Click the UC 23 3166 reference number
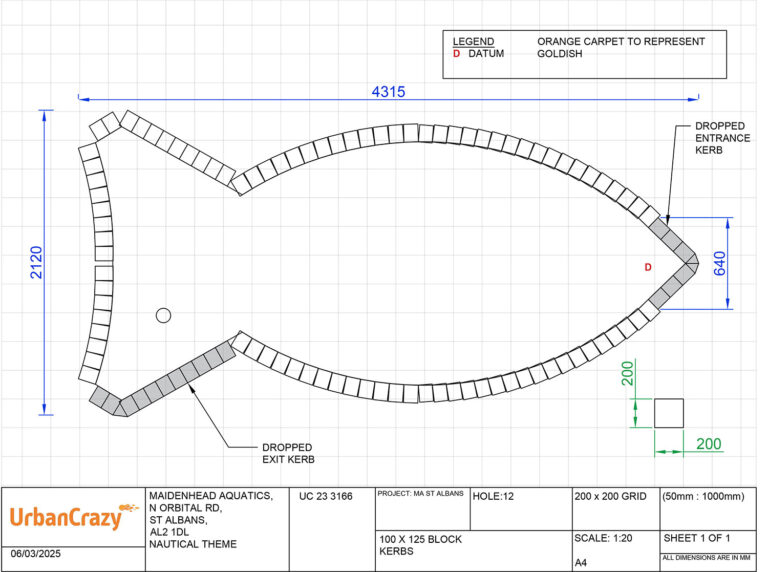 [x=326, y=496]
